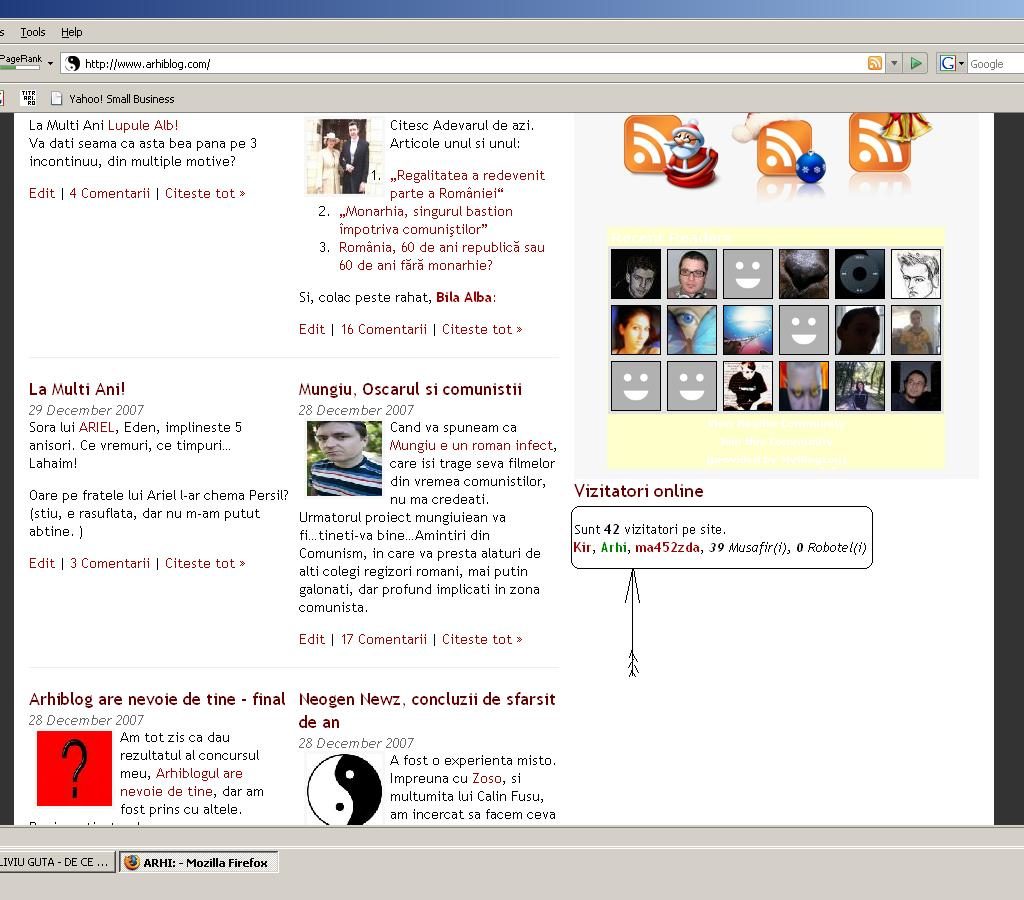
Task: Open '16 Comentarii' link
Action: pyautogui.click(x=384, y=329)
